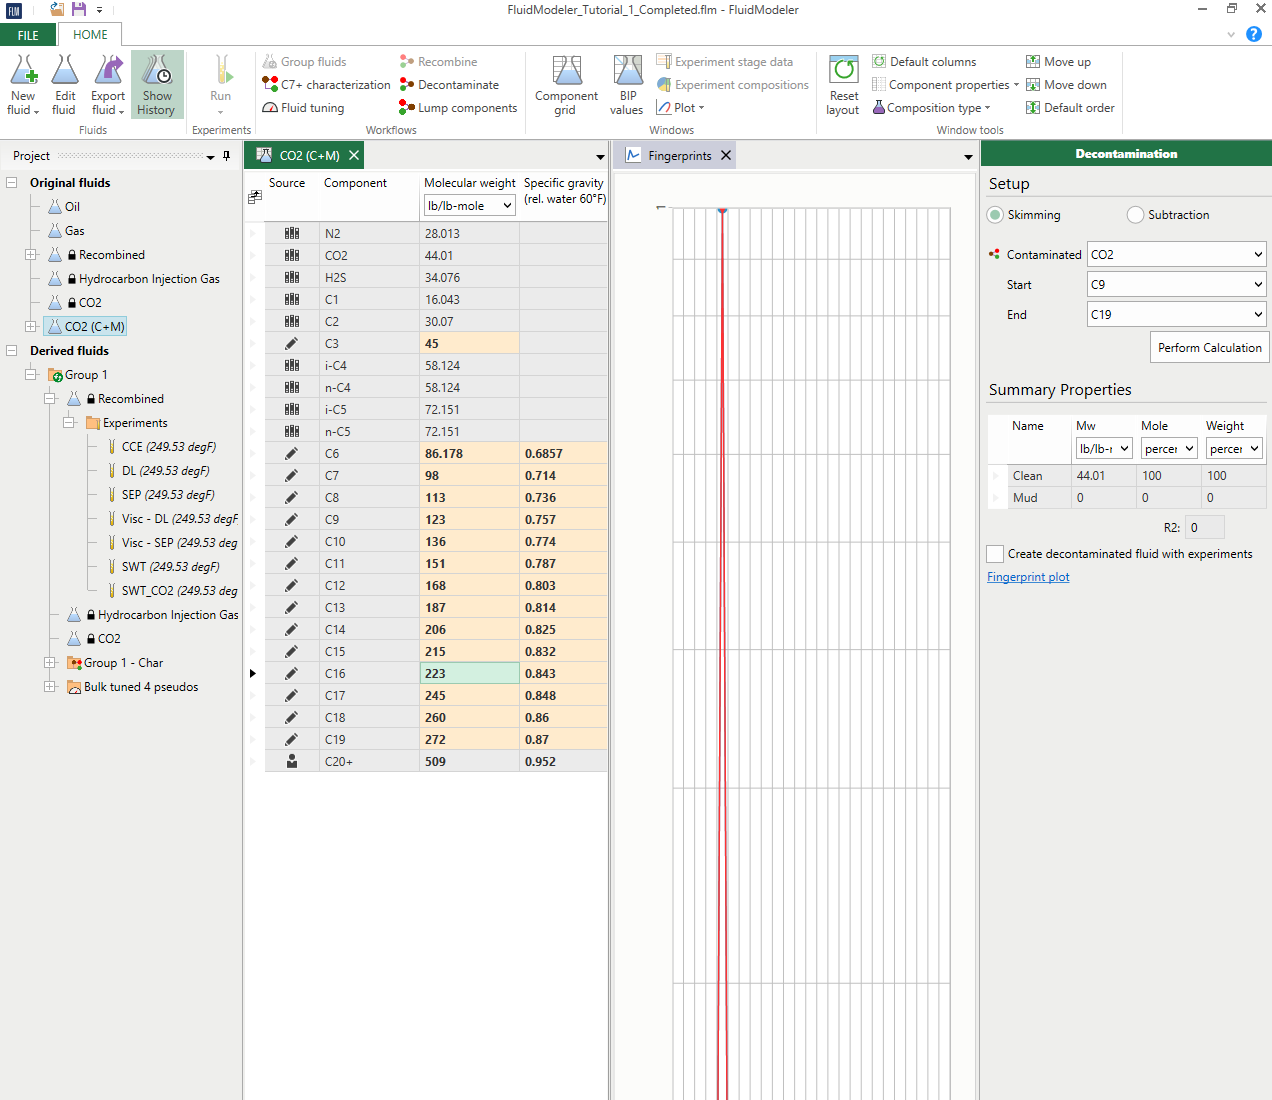Open the Fingerprint plot link

pos(1028,577)
